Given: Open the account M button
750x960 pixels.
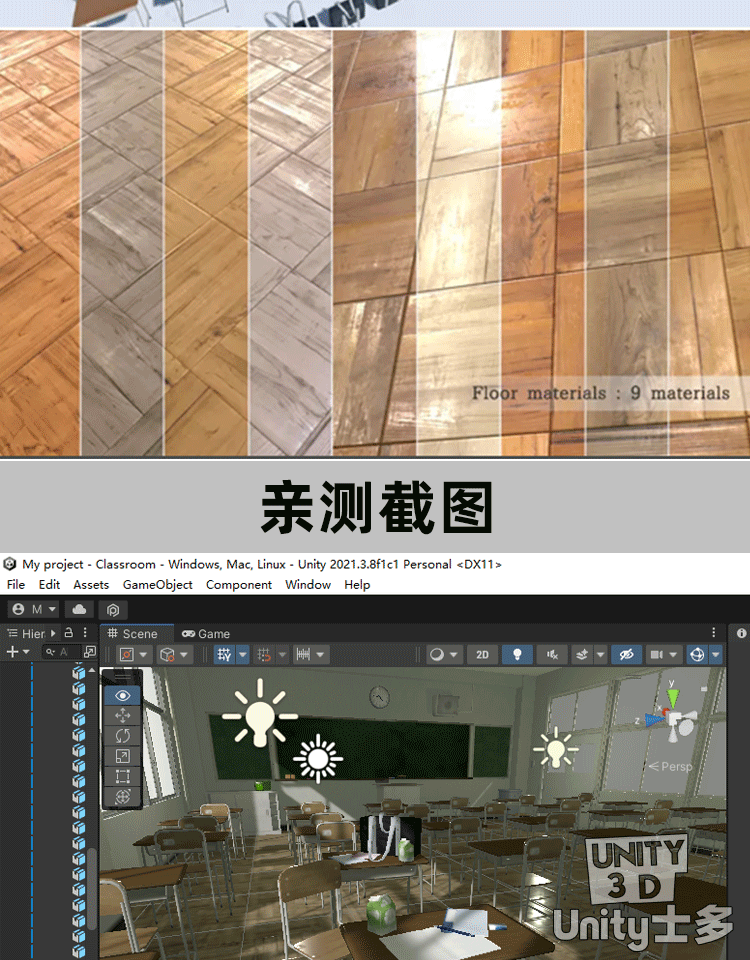Looking at the screenshot, I should coord(32,609).
